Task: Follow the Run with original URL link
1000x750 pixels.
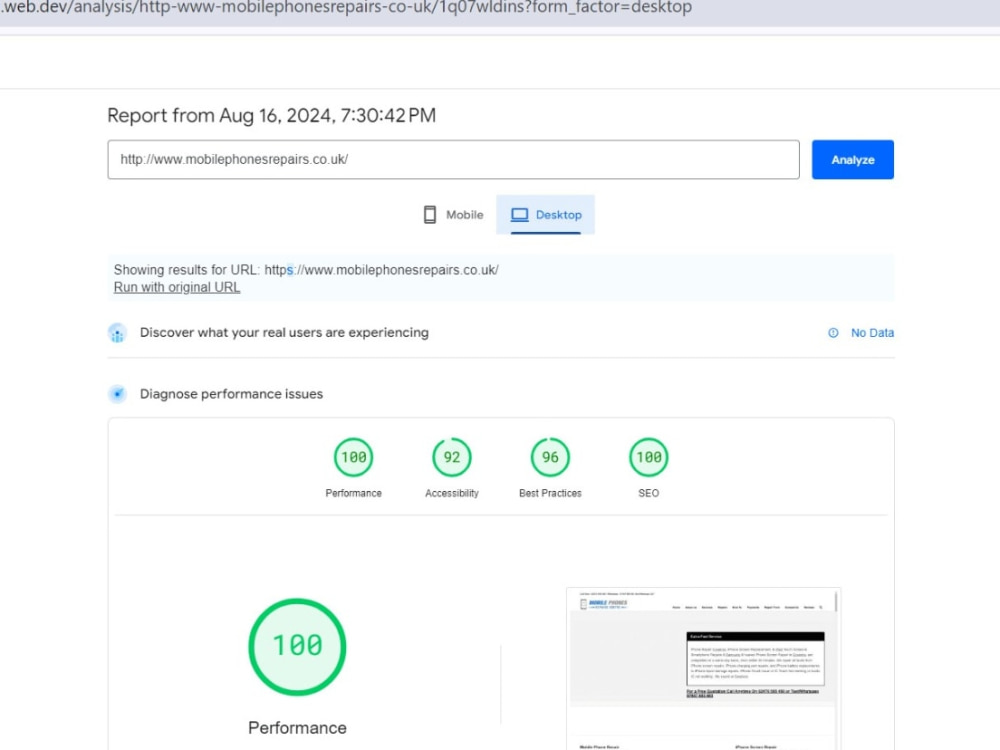Action: click(177, 287)
